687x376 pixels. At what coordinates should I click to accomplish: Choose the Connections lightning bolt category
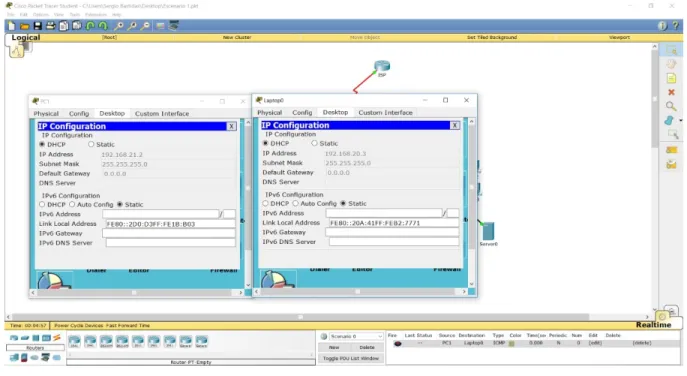pos(57,338)
